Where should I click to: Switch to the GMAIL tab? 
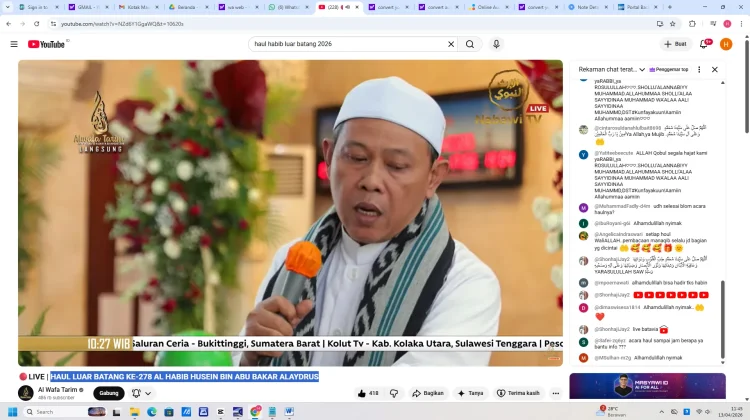click(x=88, y=7)
